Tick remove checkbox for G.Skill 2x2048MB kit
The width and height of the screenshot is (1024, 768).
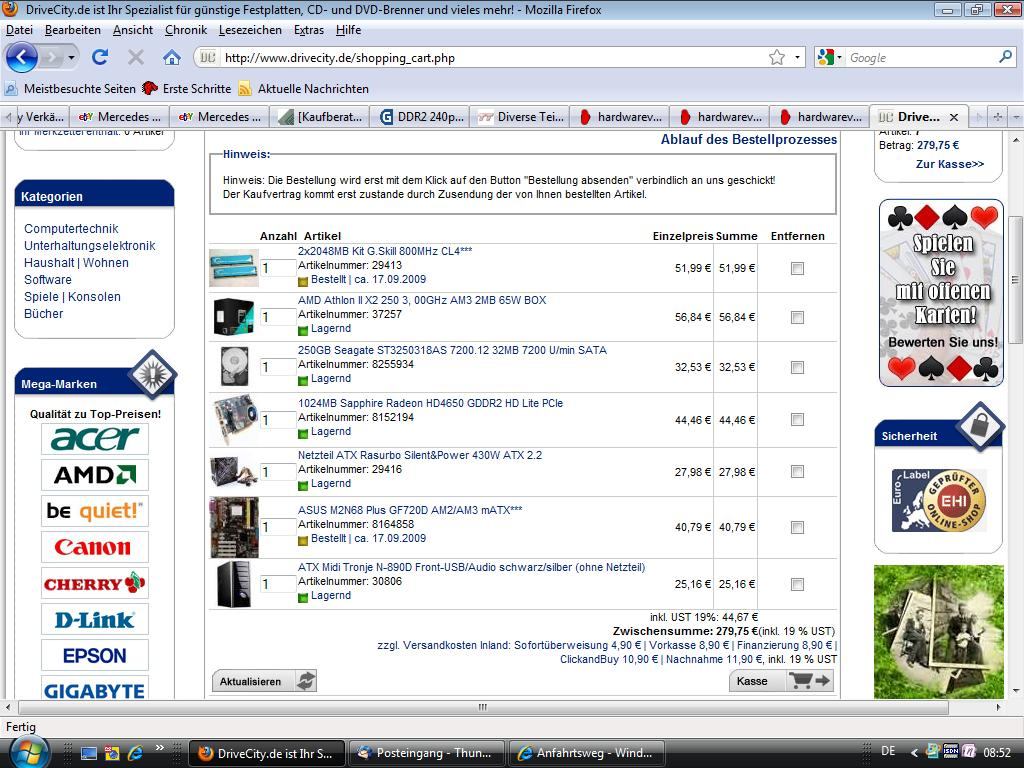[797, 268]
